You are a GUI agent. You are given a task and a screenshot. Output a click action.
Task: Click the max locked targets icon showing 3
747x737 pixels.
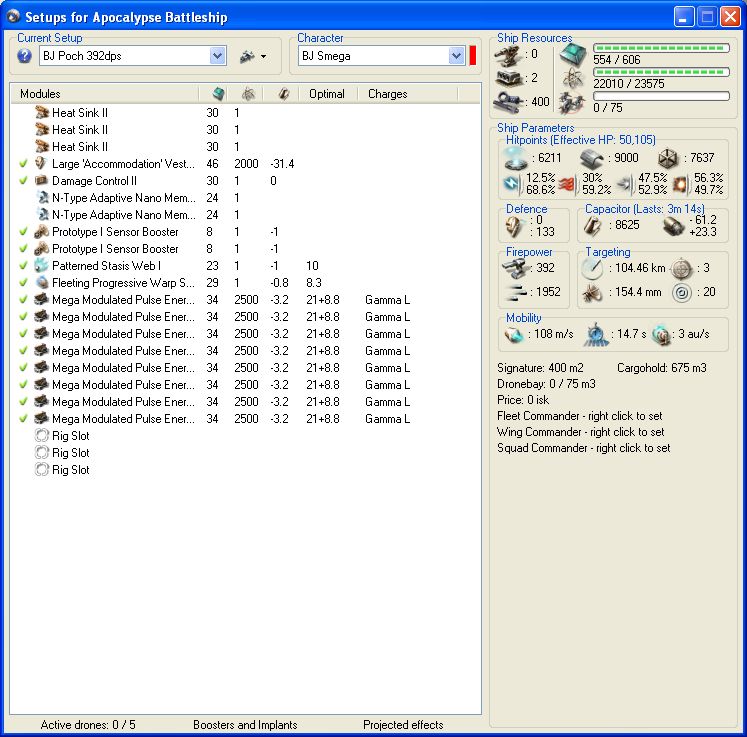tap(681, 269)
